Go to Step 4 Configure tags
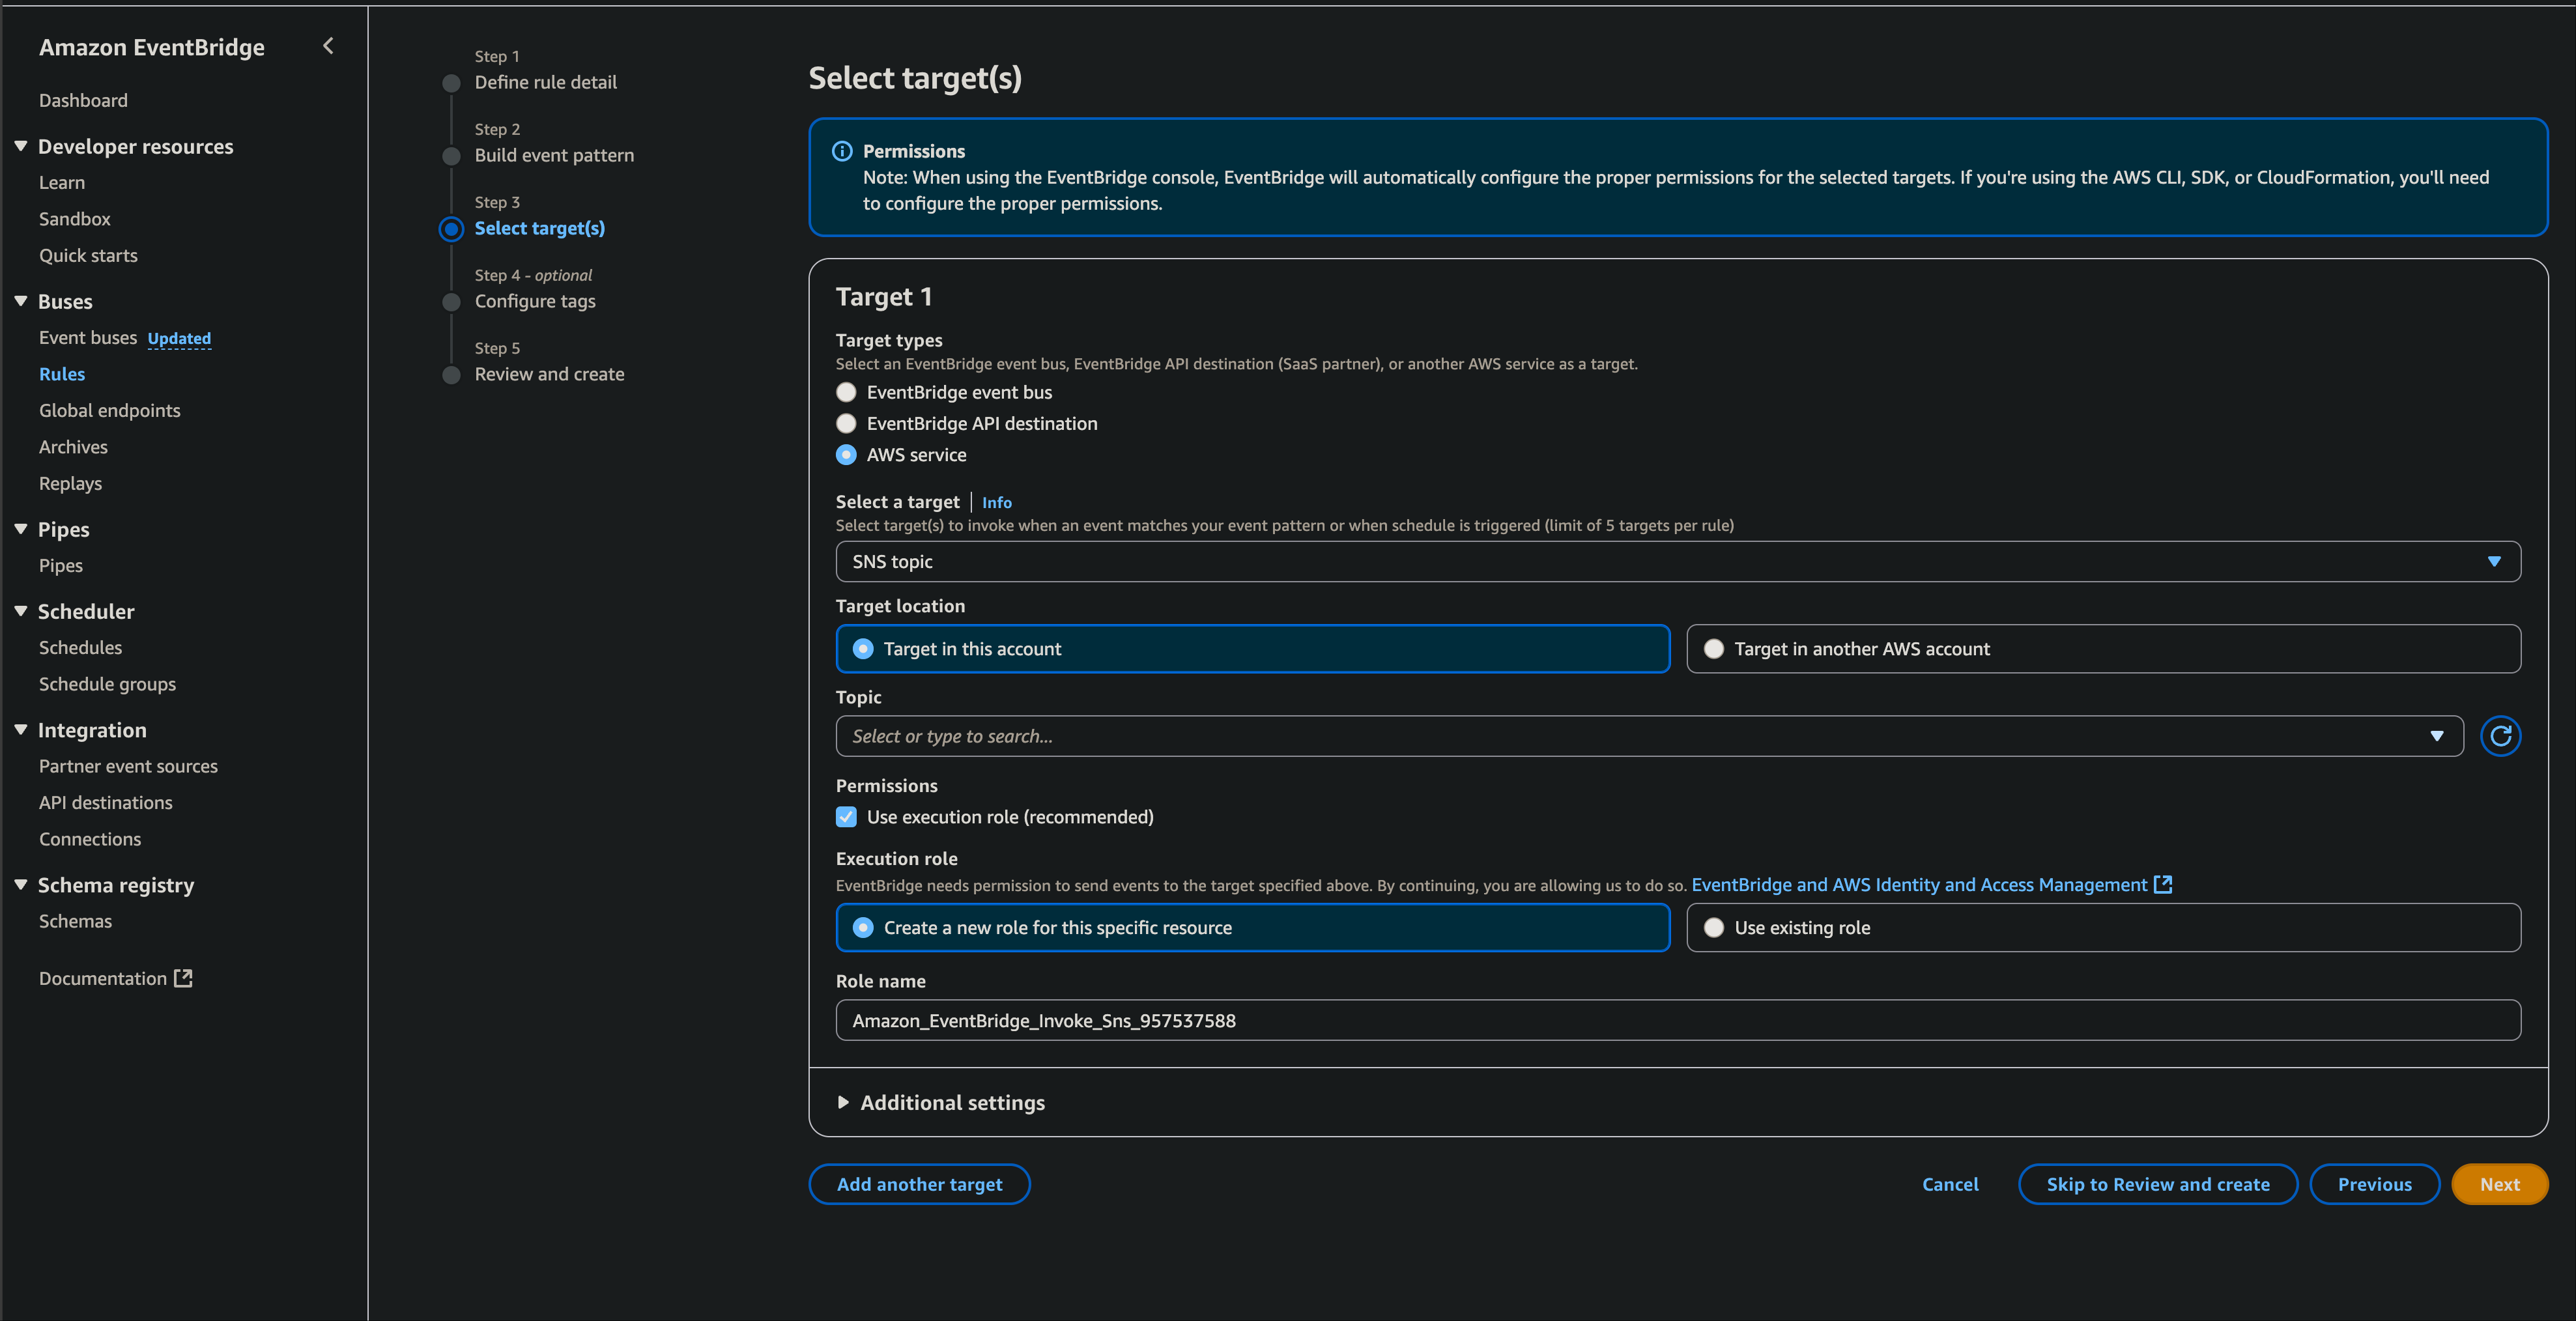The height and width of the screenshot is (1321, 2576). coord(535,301)
